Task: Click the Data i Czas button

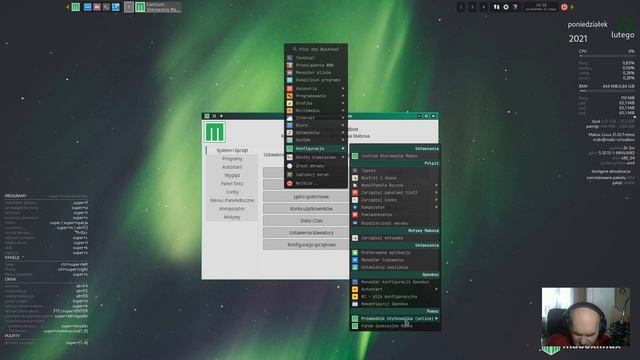Action: pos(306,221)
